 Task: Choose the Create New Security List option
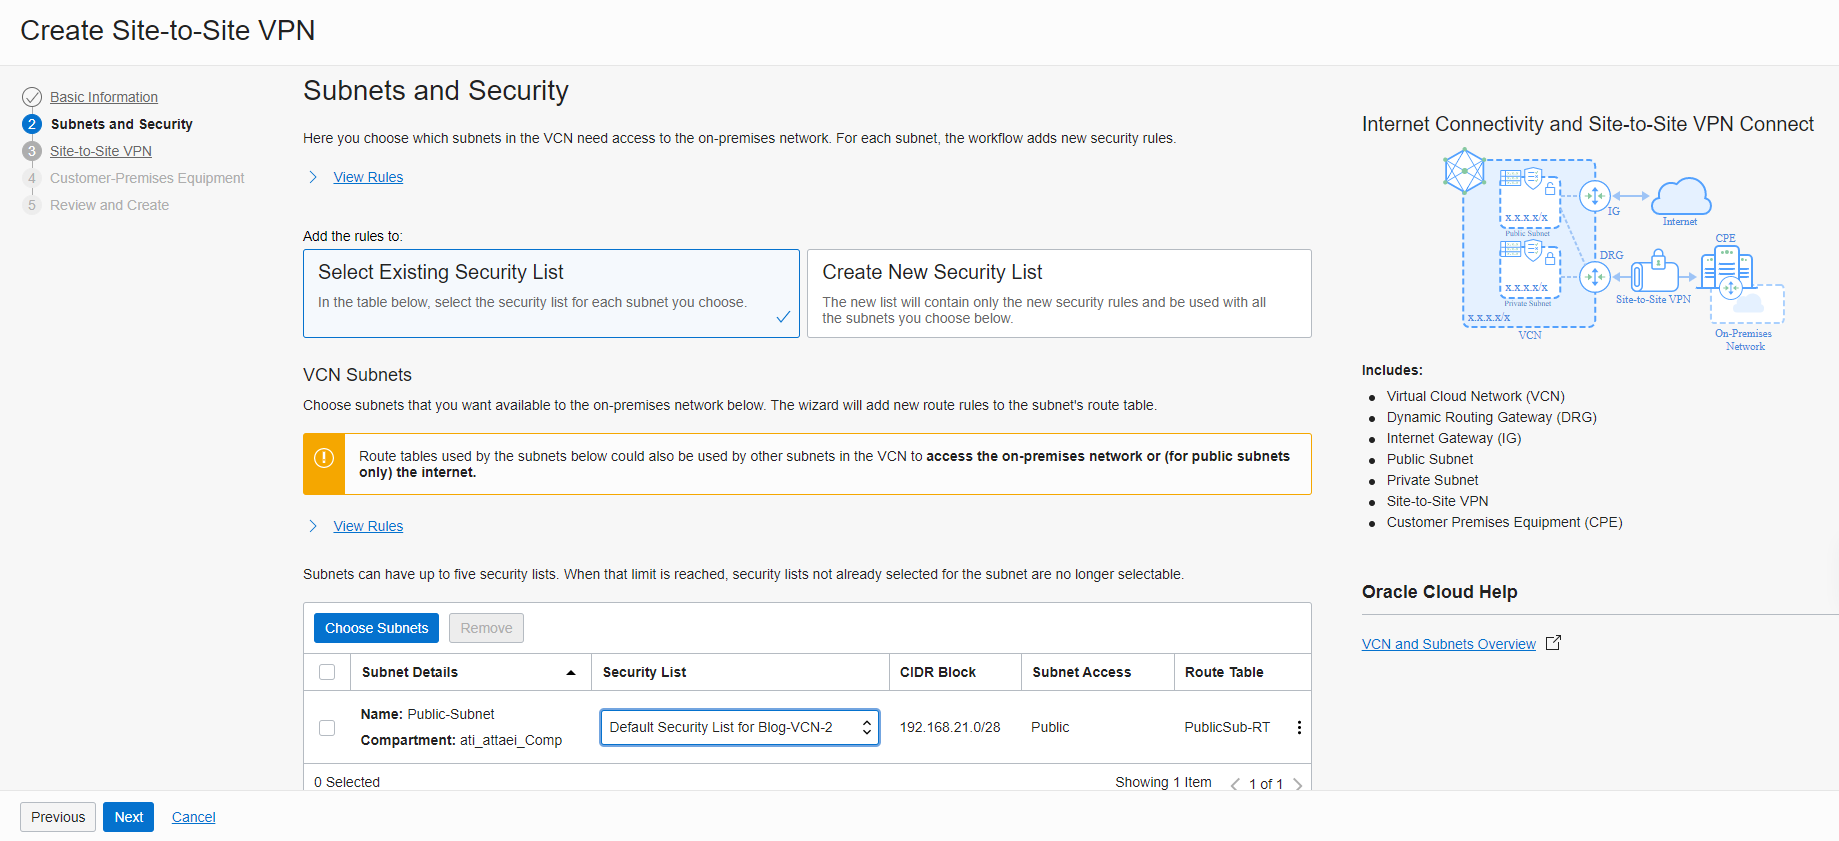(1058, 293)
